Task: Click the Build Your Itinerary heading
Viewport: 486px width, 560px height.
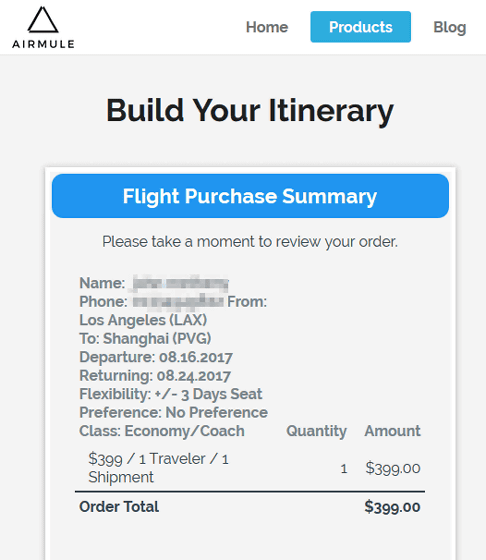Action: 250,111
